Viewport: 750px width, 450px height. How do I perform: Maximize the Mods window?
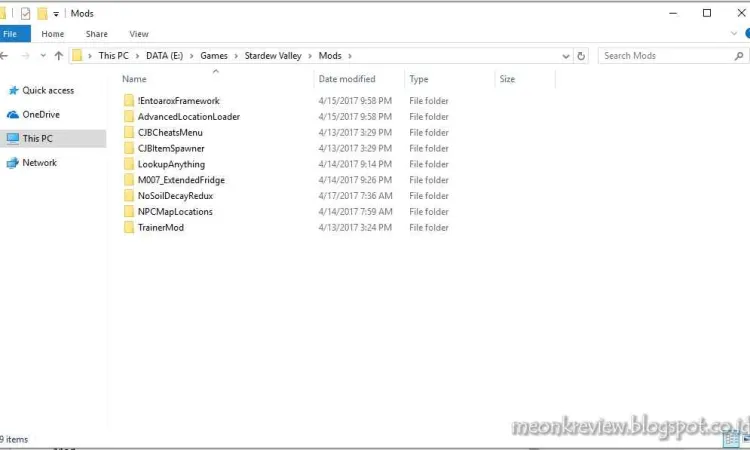point(706,13)
